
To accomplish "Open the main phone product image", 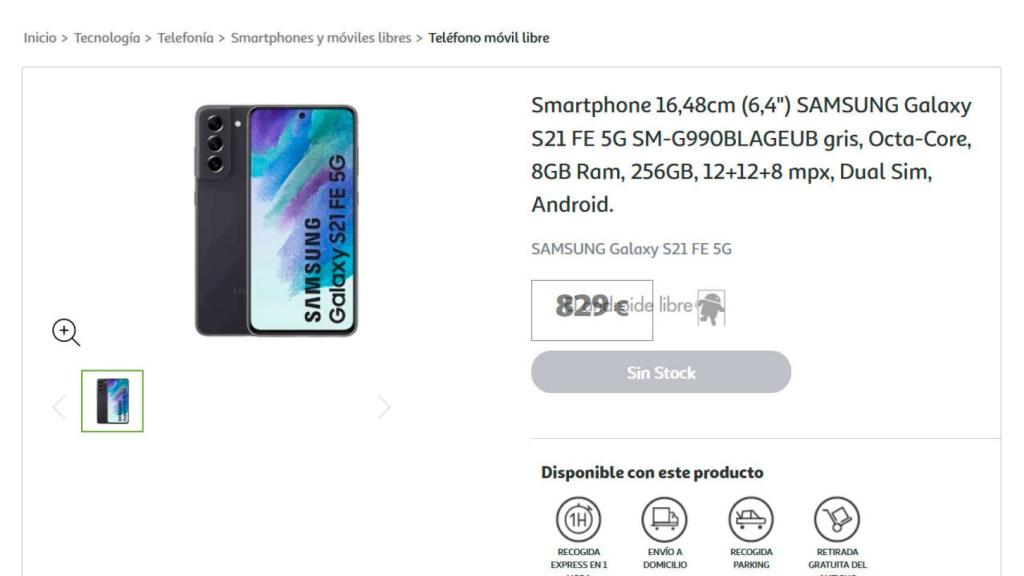I will click(x=276, y=220).
